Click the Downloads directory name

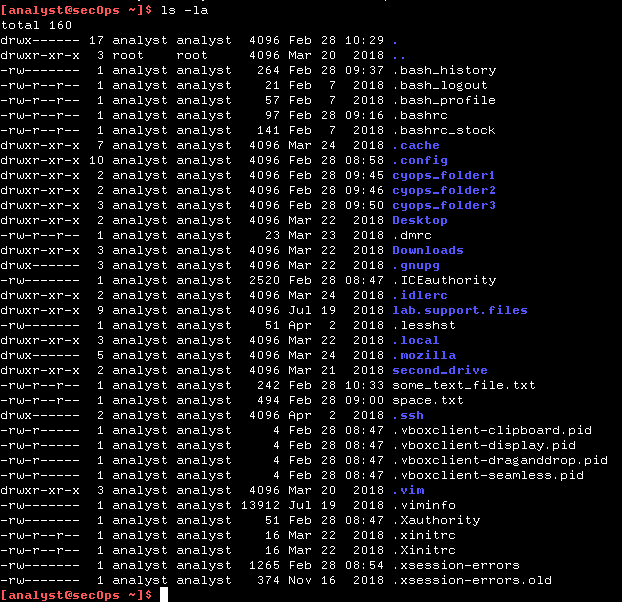(x=428, y=250)
